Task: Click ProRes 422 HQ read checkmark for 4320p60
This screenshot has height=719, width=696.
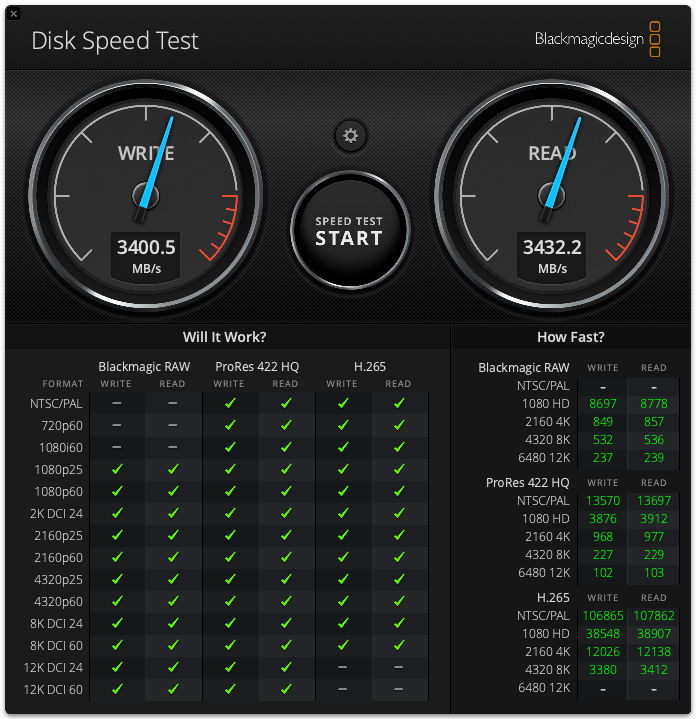Action: [285, 601]
